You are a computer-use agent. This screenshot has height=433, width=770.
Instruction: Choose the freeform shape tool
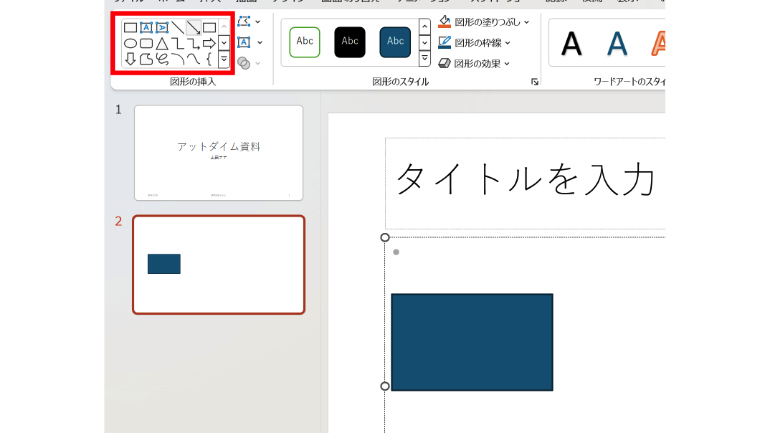point(146,59)
